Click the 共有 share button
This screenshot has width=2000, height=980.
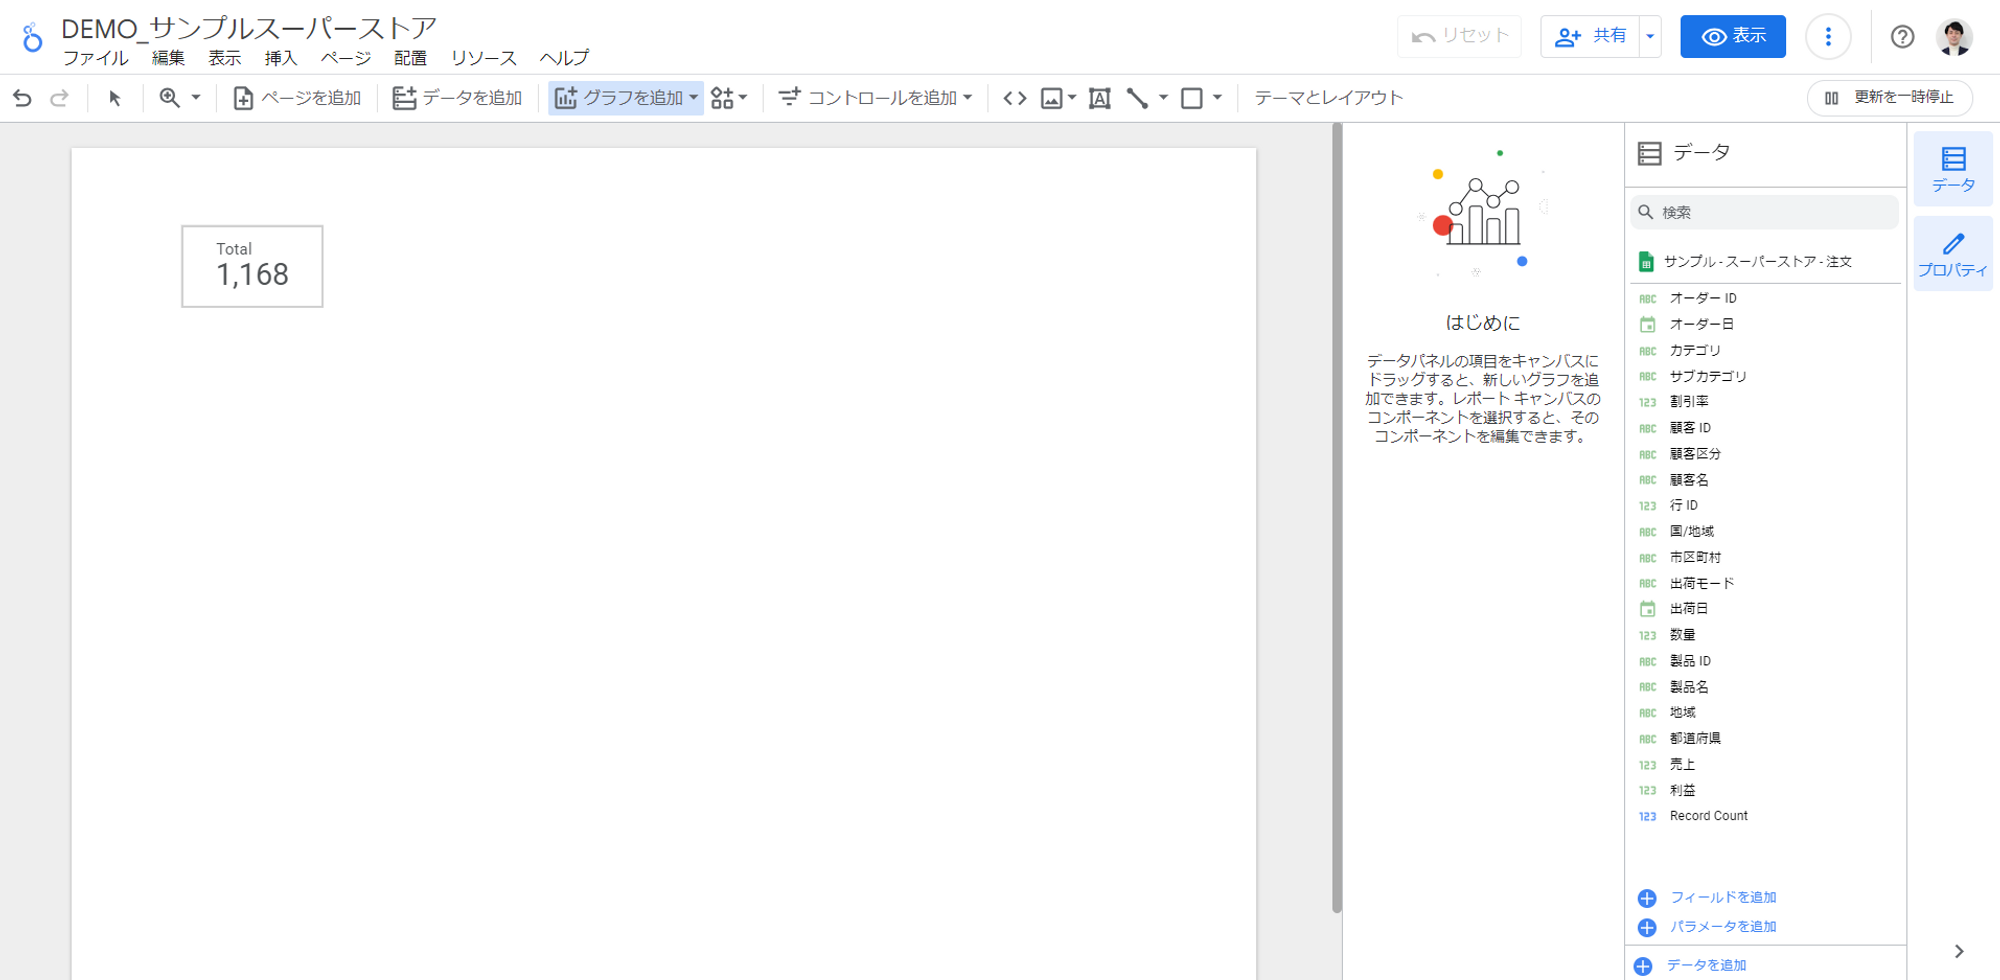coord(1591,36)
